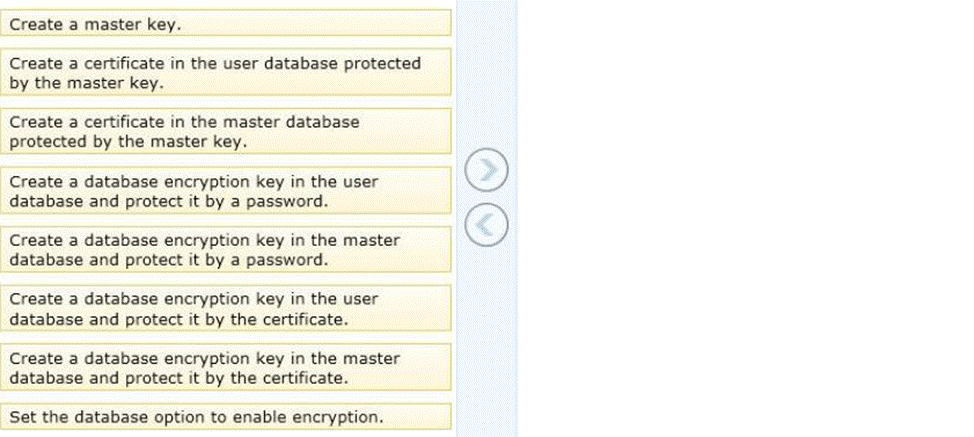Select 'Create a certificate in the user database' step
Image resolution: width=974 pixels, height=437 pixels.
pos(226,72)
